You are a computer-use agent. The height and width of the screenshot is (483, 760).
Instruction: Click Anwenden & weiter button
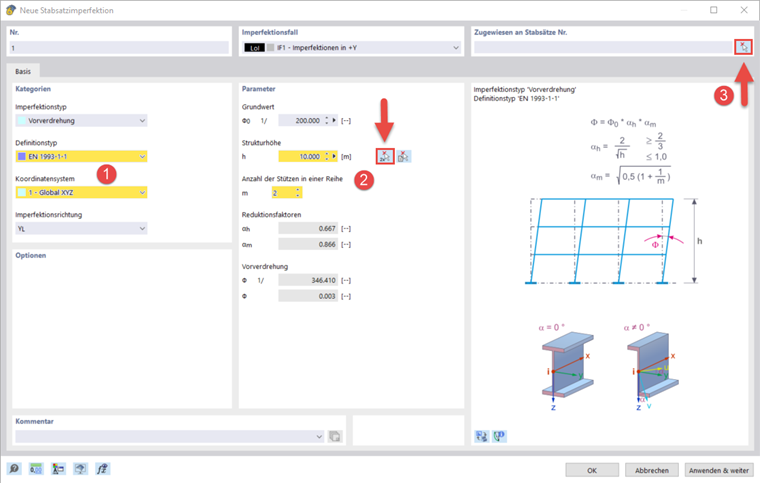tap(718, 470)
